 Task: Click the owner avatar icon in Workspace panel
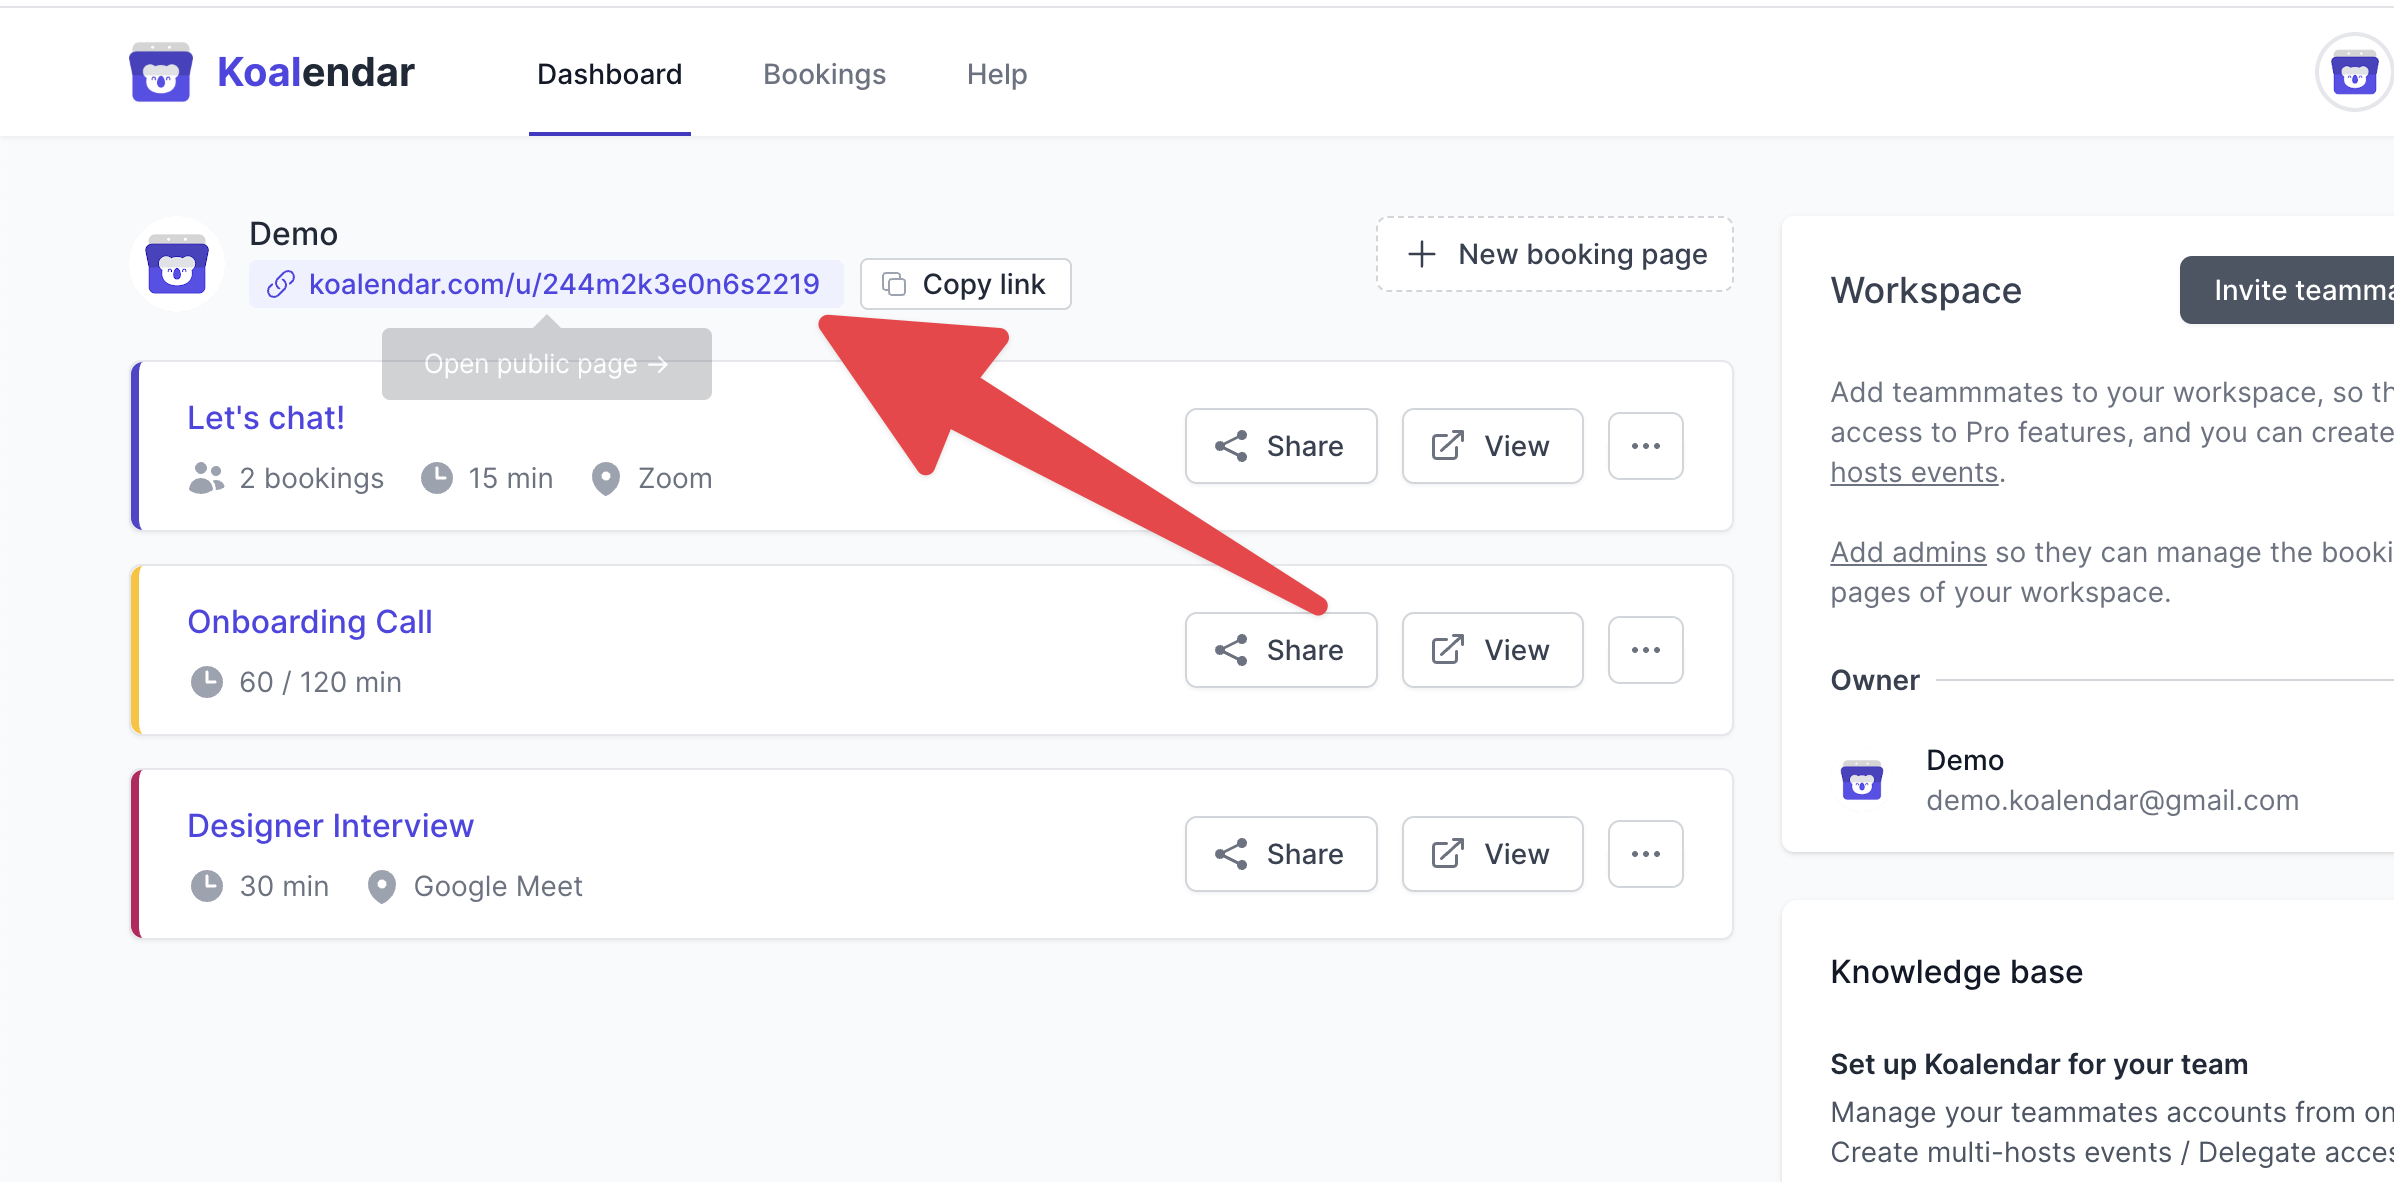tap(1861, 780)
